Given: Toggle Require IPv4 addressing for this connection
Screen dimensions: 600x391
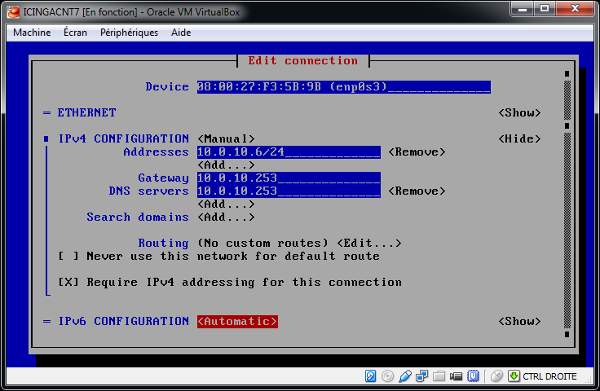Looking at the screenshot, I should [x=68, y=282].
